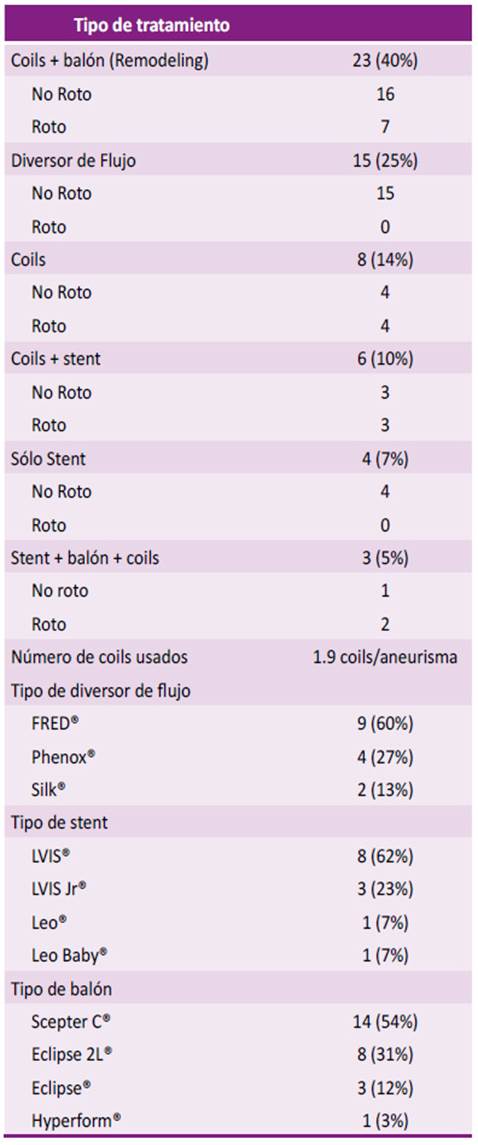Select the 'Coils + balón (Remodeling)' row
478x1145 pixels.
pyautogui.click(x=239, y=61)
